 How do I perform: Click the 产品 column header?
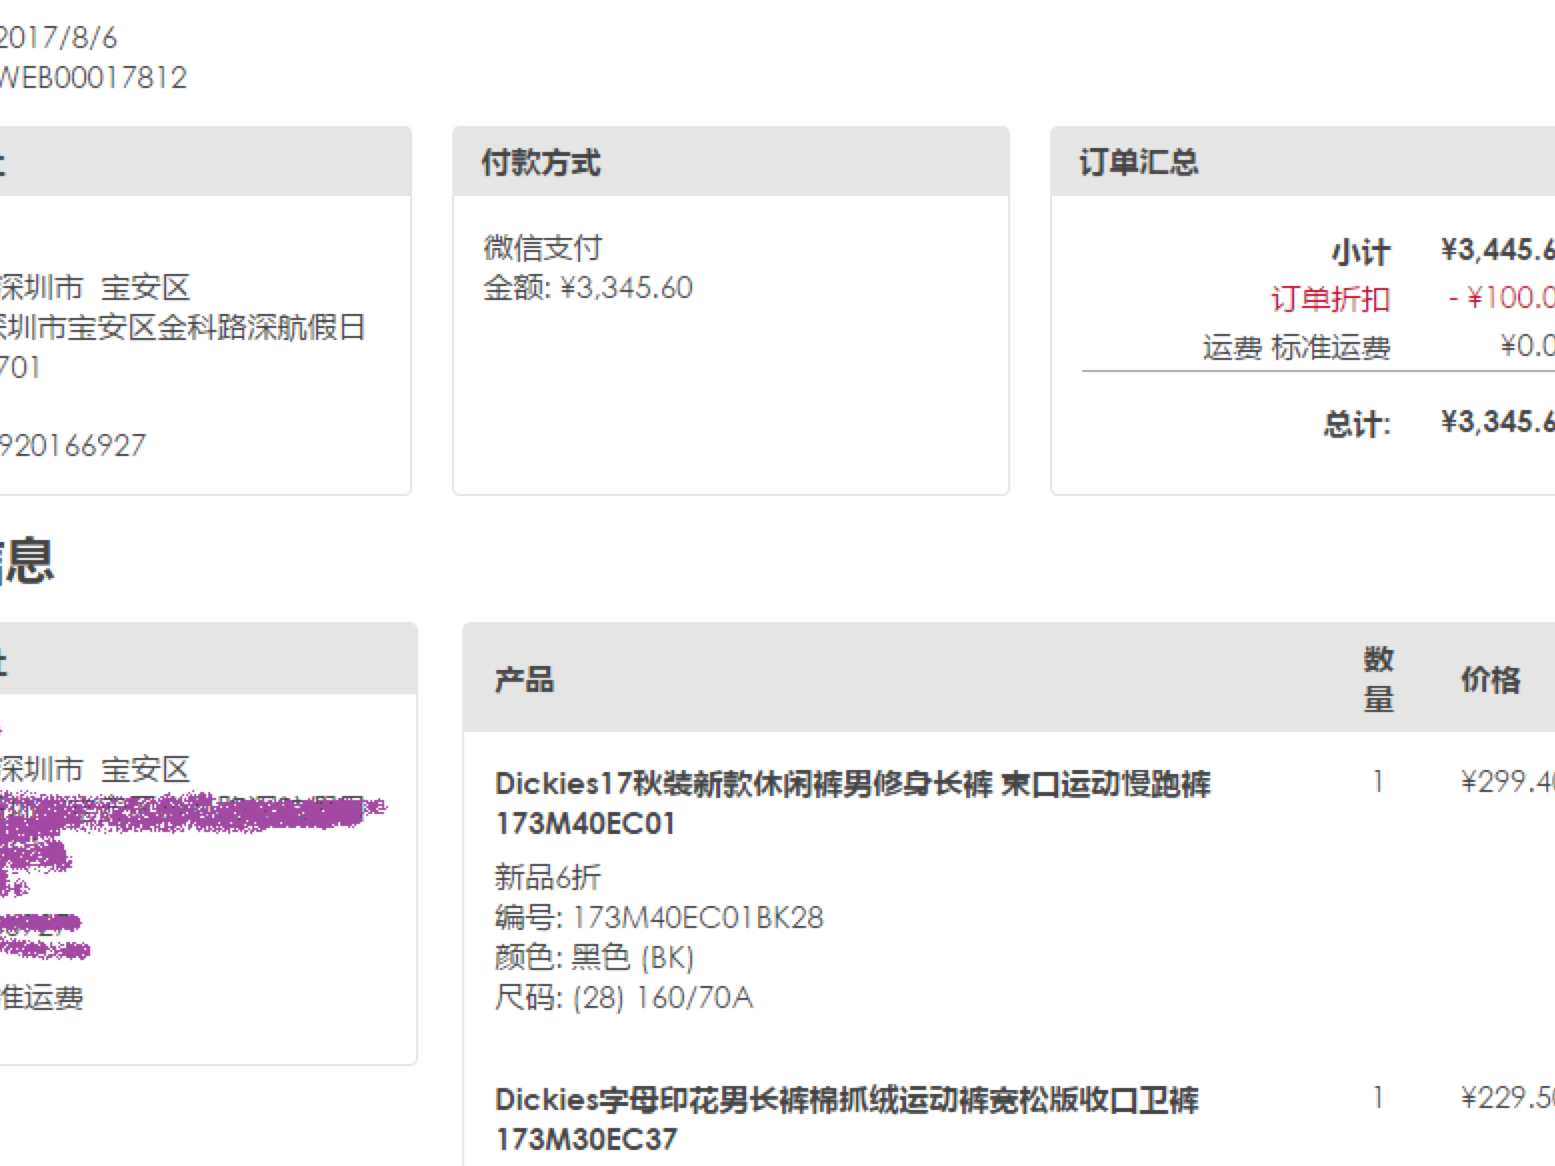524,680
